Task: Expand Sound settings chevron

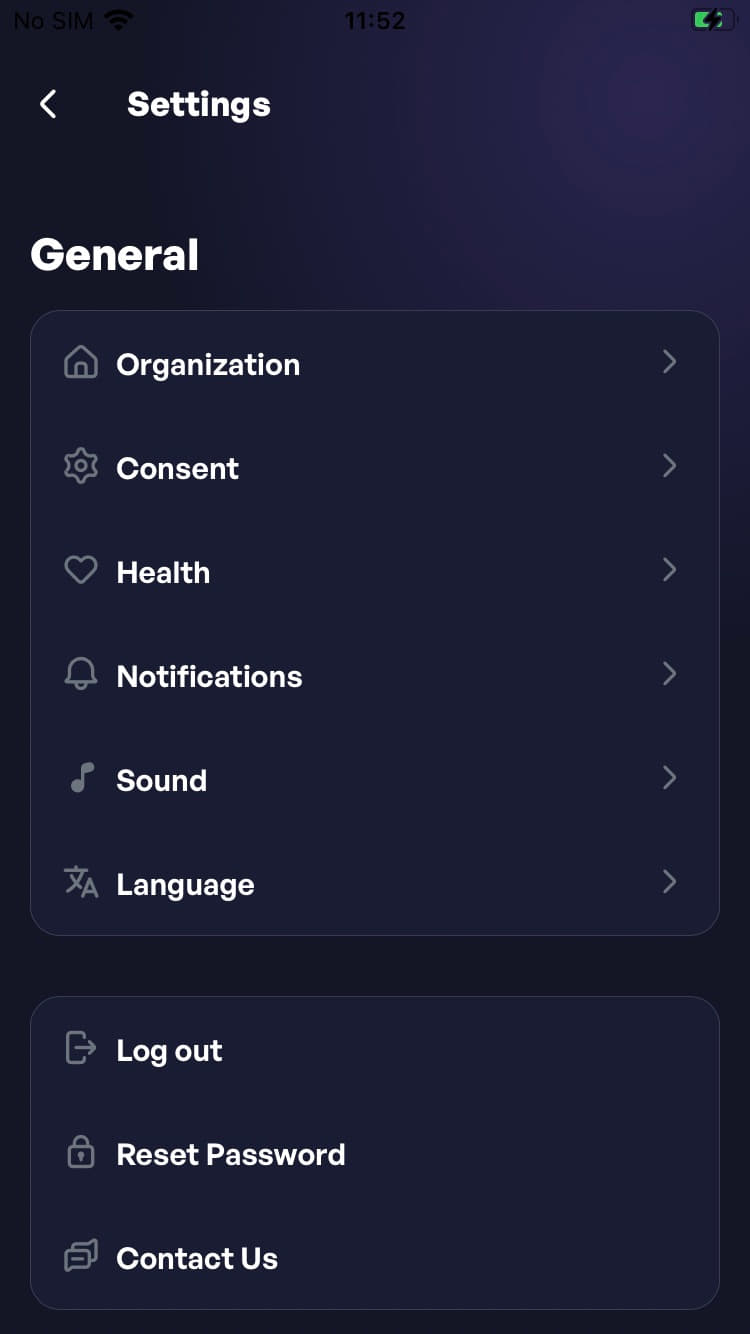Action: click(670, 778)
